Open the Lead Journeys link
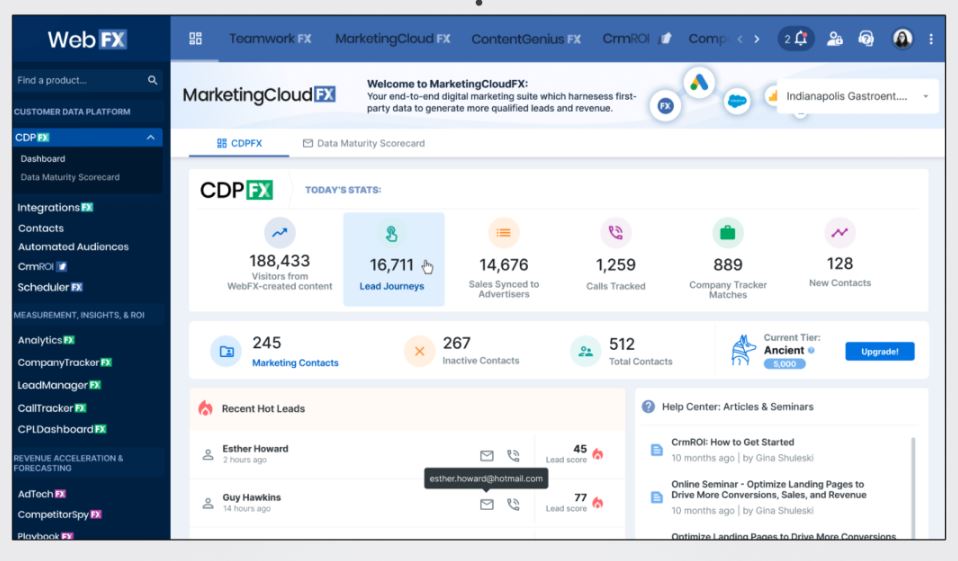Image resolution: width=958 pixels, height=561 pixels. pyautogui.click(x=392, y=286)
